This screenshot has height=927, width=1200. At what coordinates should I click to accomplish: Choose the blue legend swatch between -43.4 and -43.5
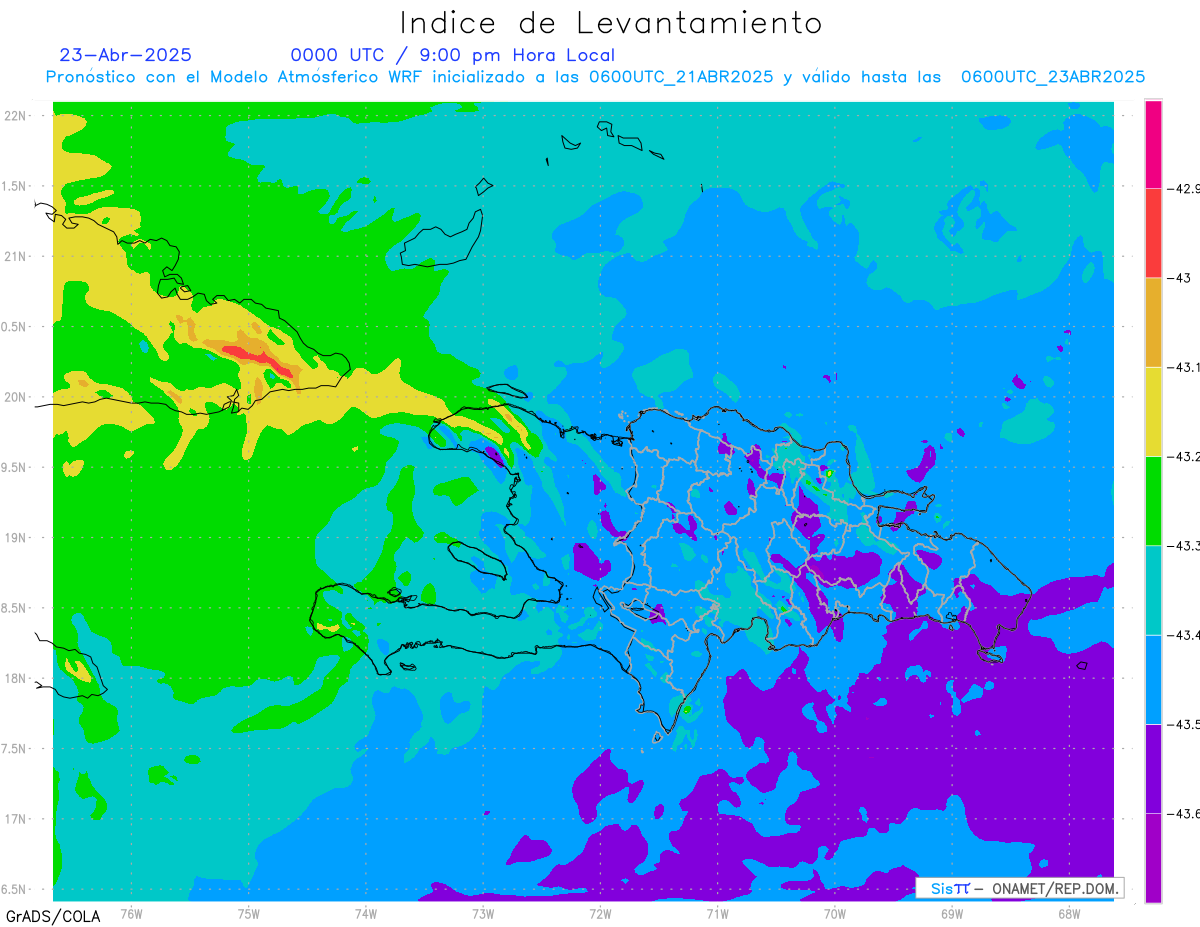tap(1153, 679)
